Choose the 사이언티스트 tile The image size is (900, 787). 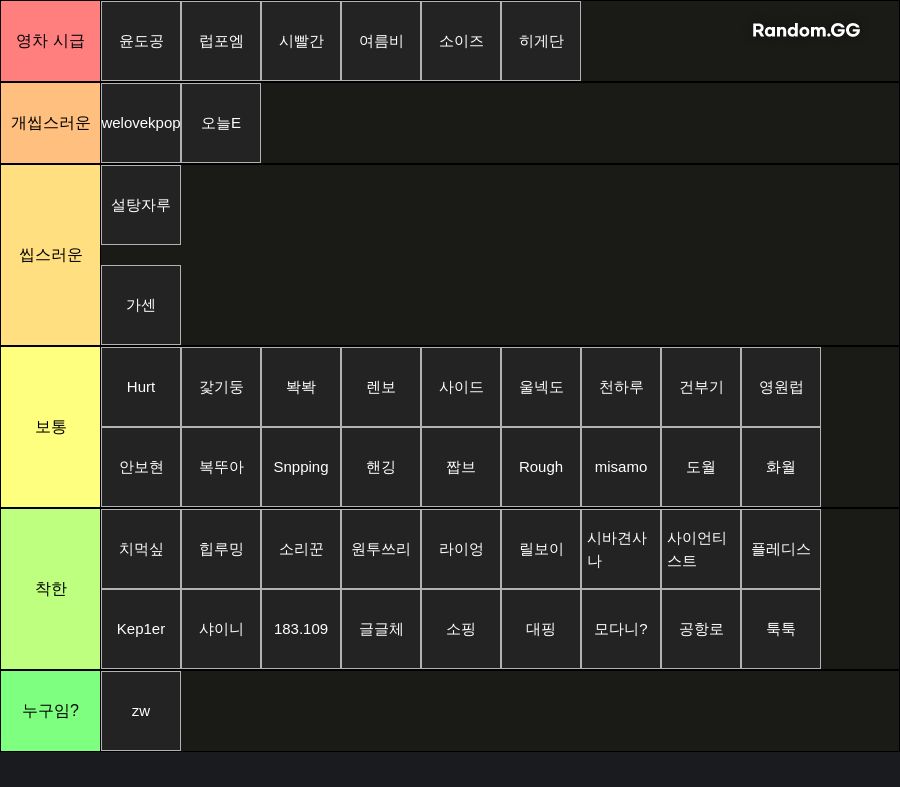coord(701,549)
